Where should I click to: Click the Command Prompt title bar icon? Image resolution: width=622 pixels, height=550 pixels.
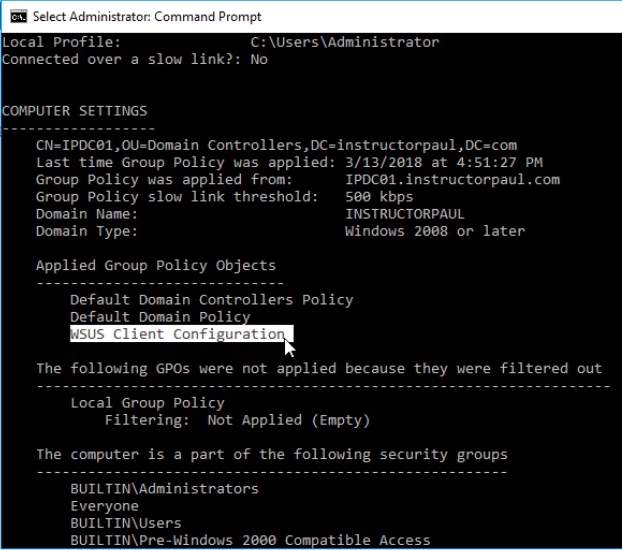tap(18, 17)
